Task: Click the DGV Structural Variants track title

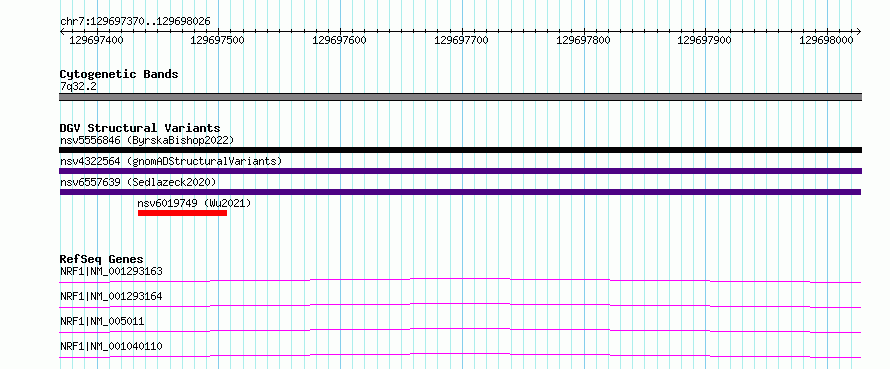Action: click(140, 128)
